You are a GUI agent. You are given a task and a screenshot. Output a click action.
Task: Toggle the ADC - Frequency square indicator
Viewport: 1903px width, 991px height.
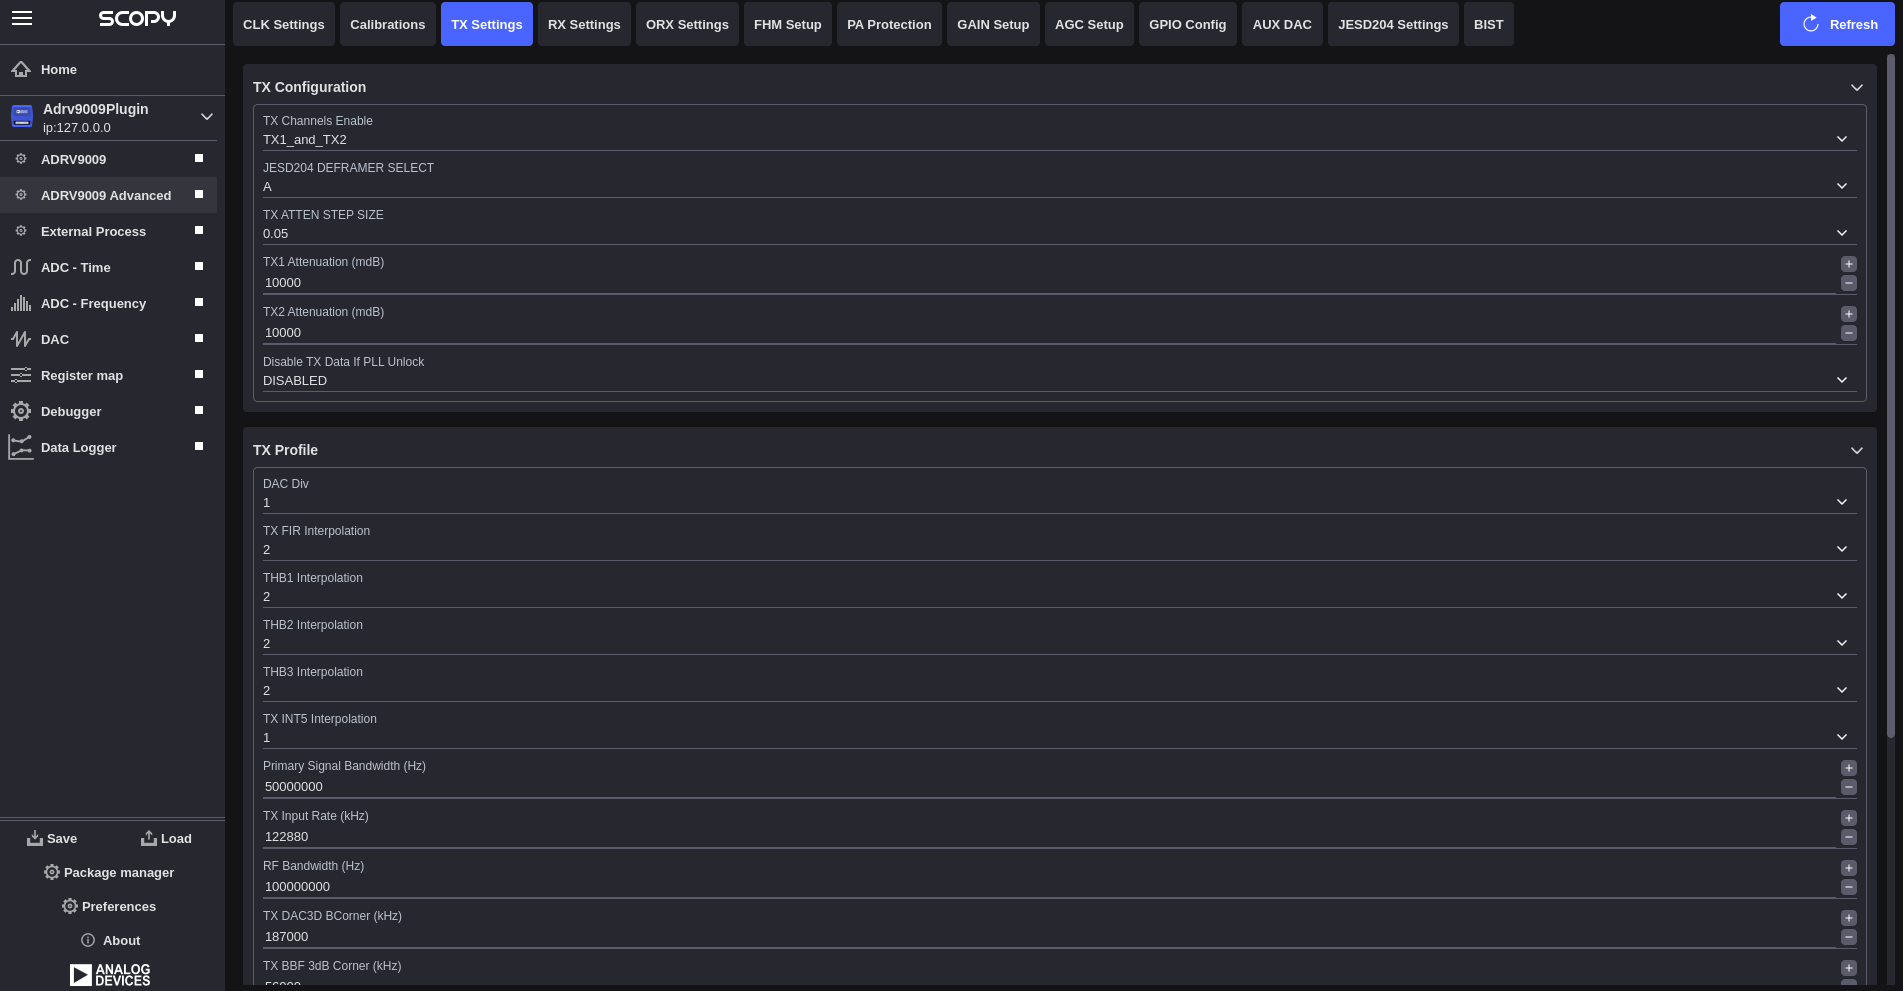199,302
